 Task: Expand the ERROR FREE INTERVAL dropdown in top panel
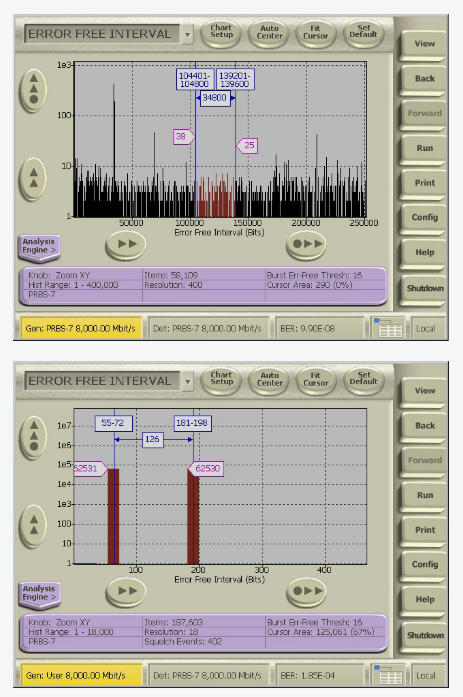(188, 34)
